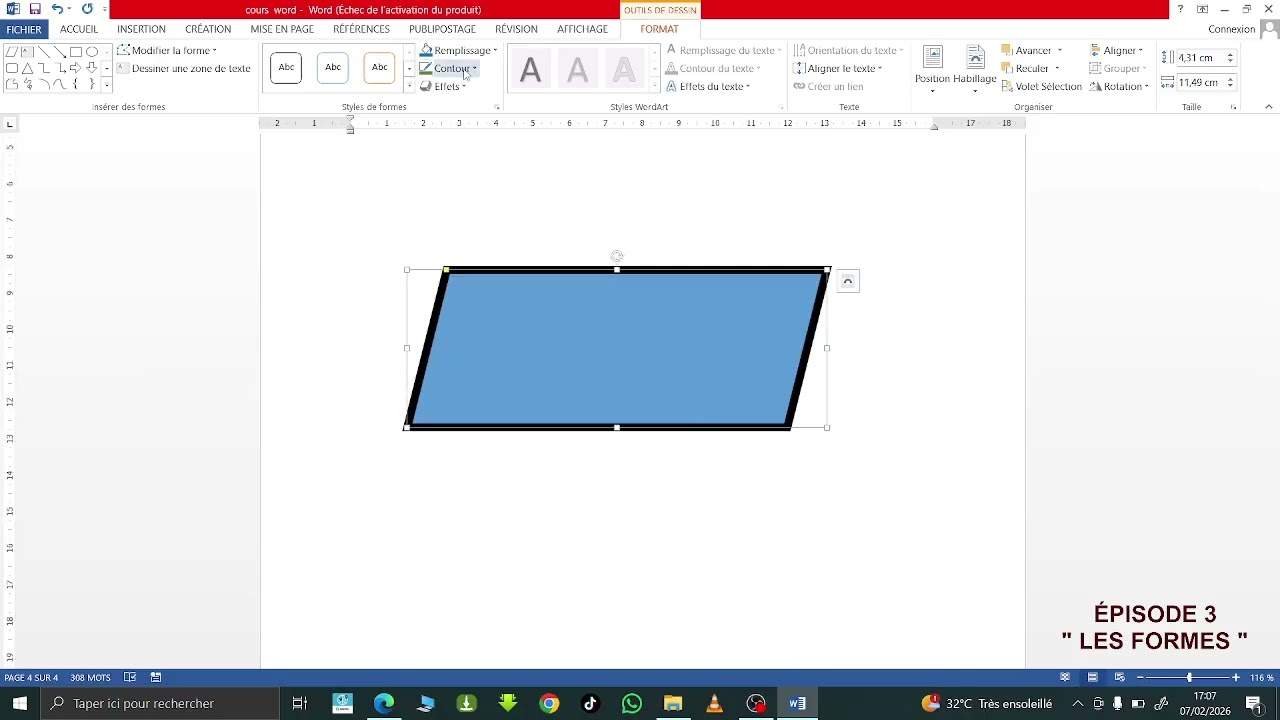Zoom out with the minus button

[1140, 677]
